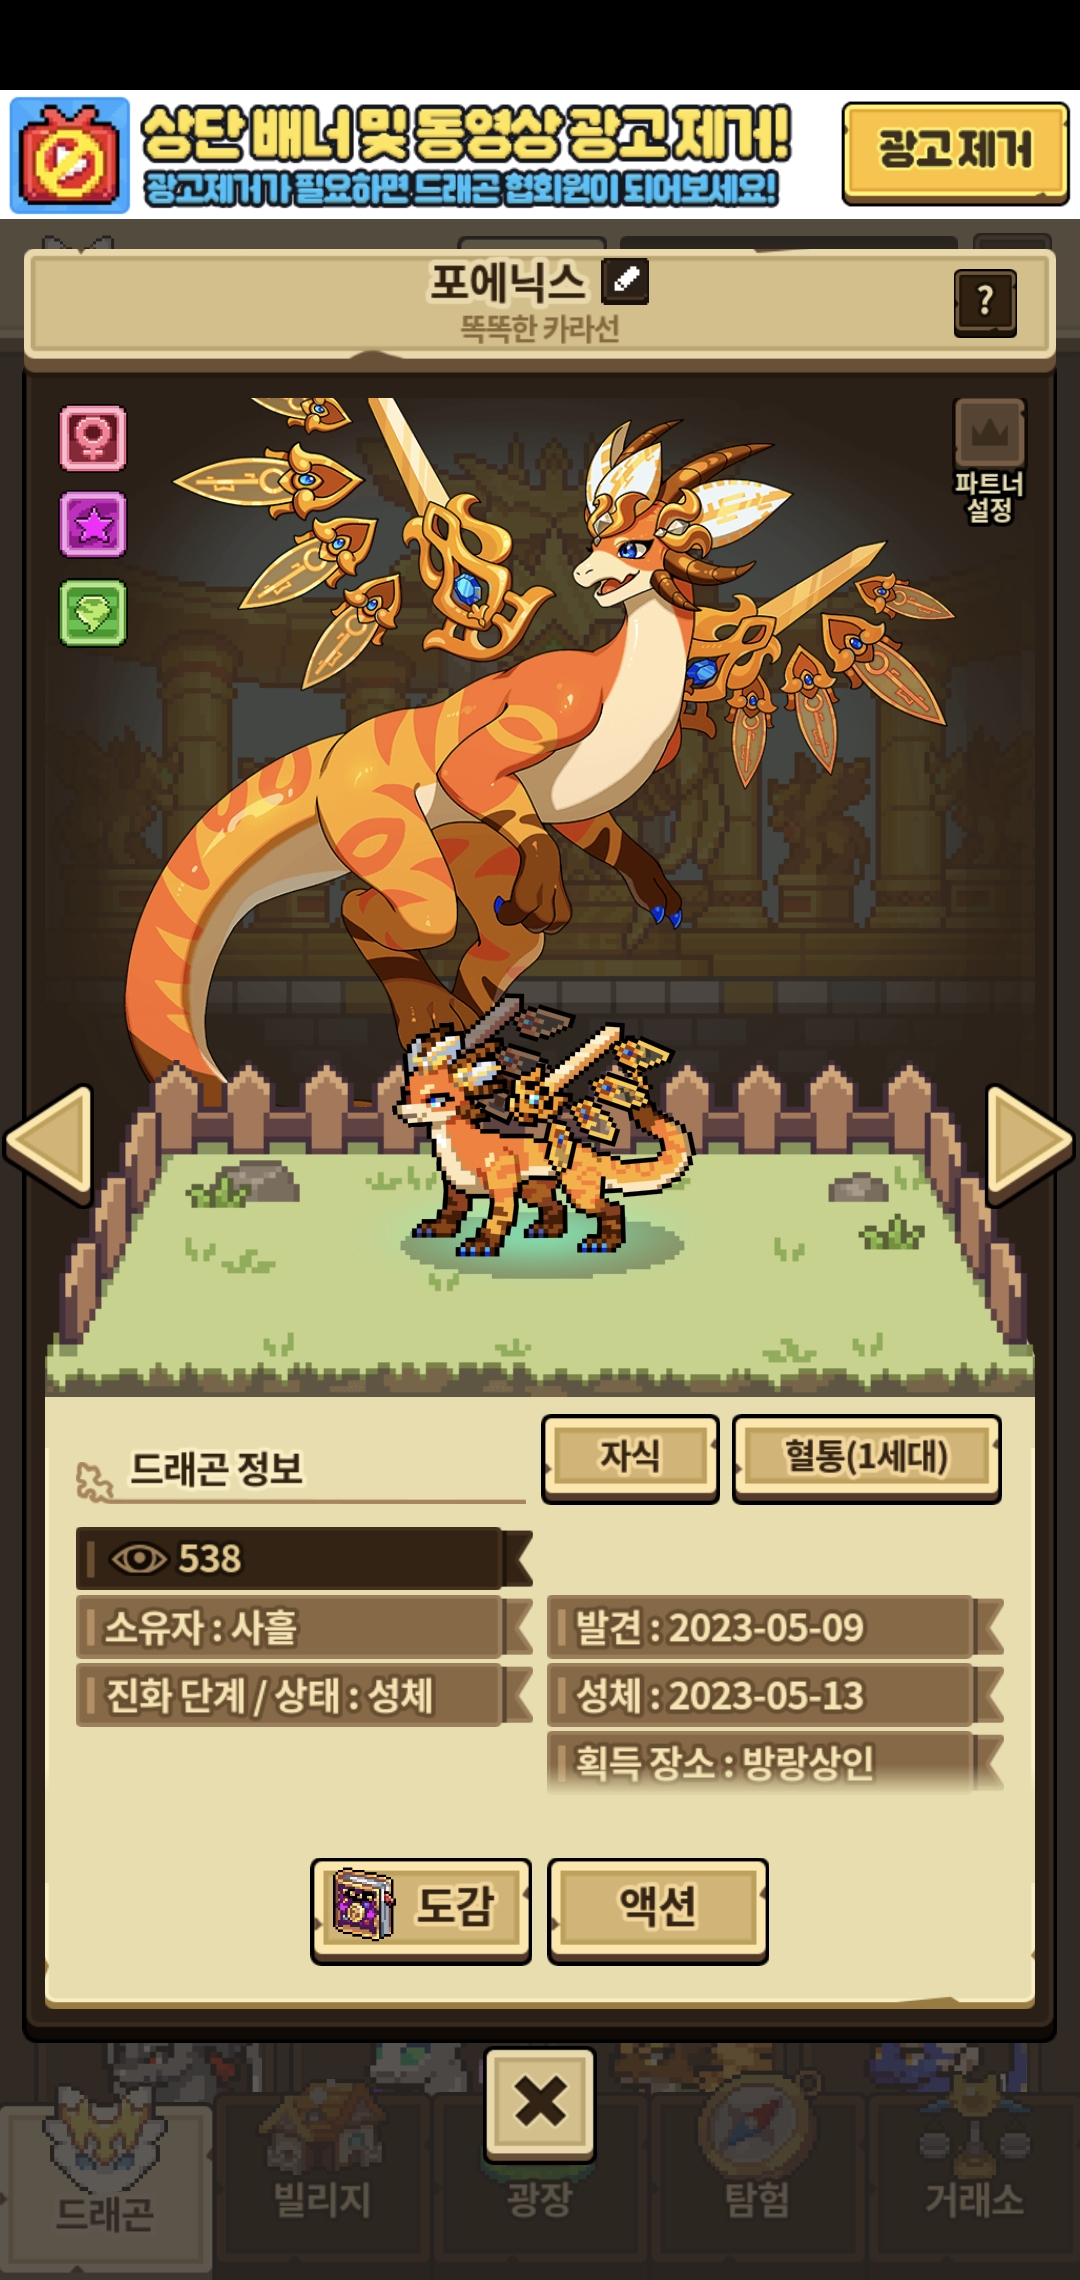
Task: Switch to the 탐험 exploration tab
Action: click(757, 2180)
